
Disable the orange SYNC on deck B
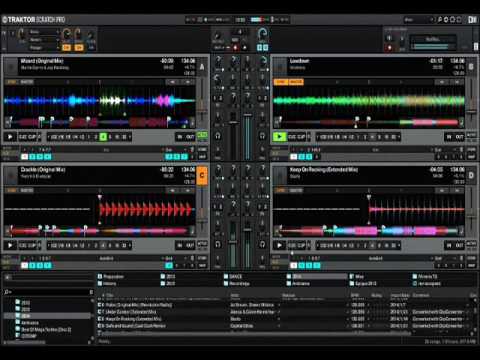point(280,82)
